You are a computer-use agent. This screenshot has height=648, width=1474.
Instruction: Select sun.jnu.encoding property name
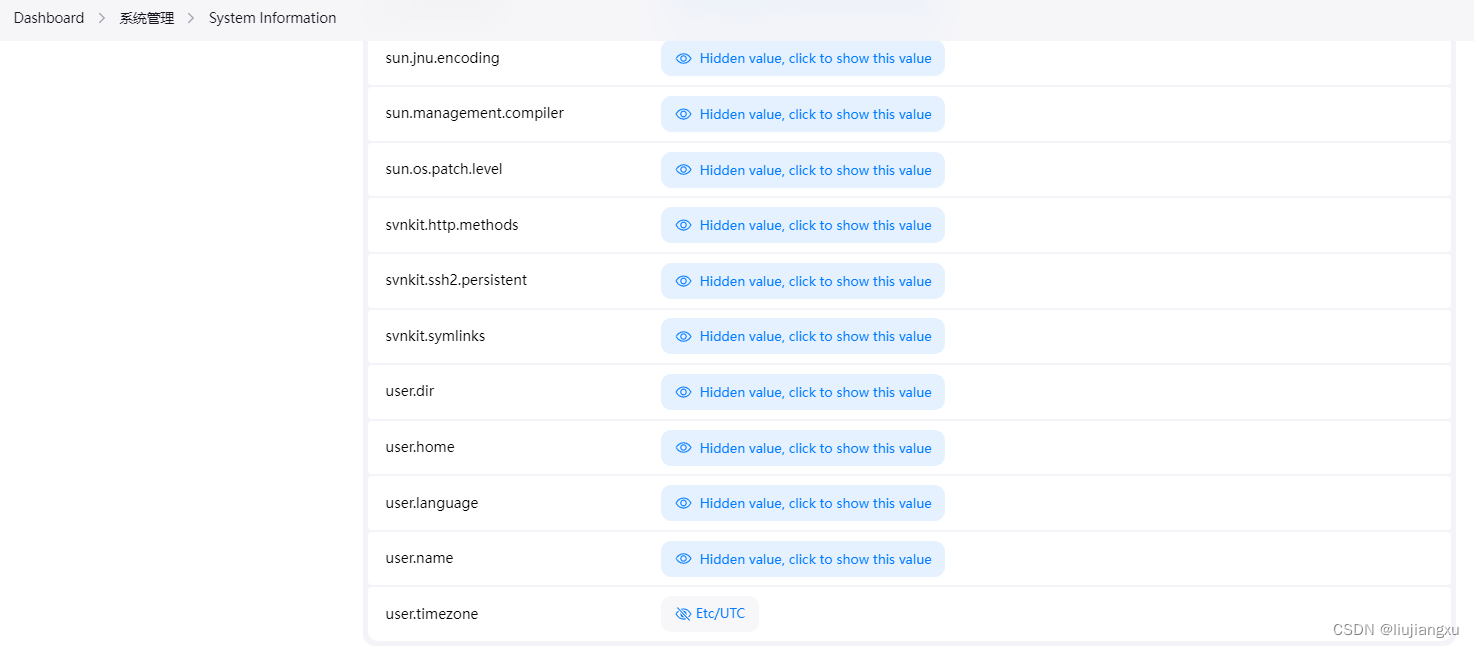pos(442,58)
